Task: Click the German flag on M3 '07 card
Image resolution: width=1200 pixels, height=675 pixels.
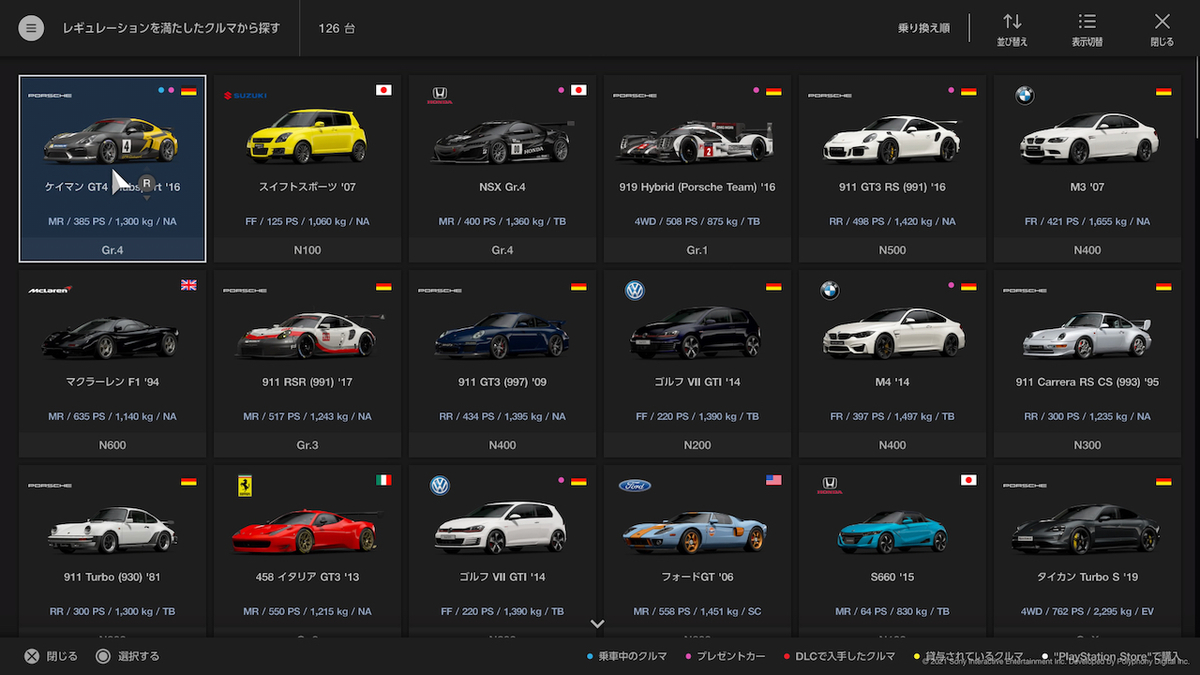Action: 1163,90
